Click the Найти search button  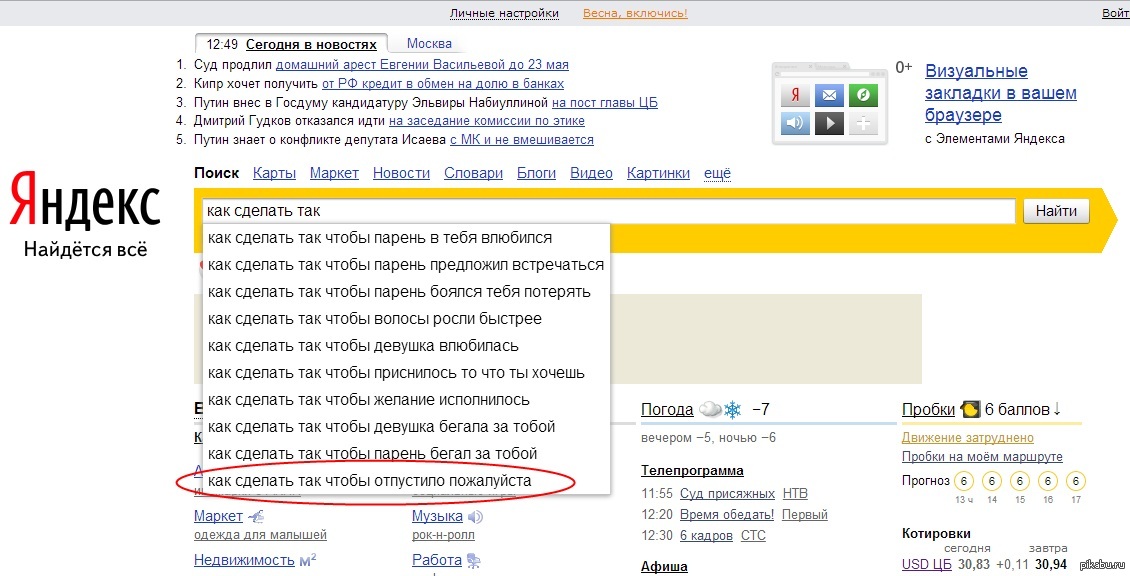coord(1056,211)
